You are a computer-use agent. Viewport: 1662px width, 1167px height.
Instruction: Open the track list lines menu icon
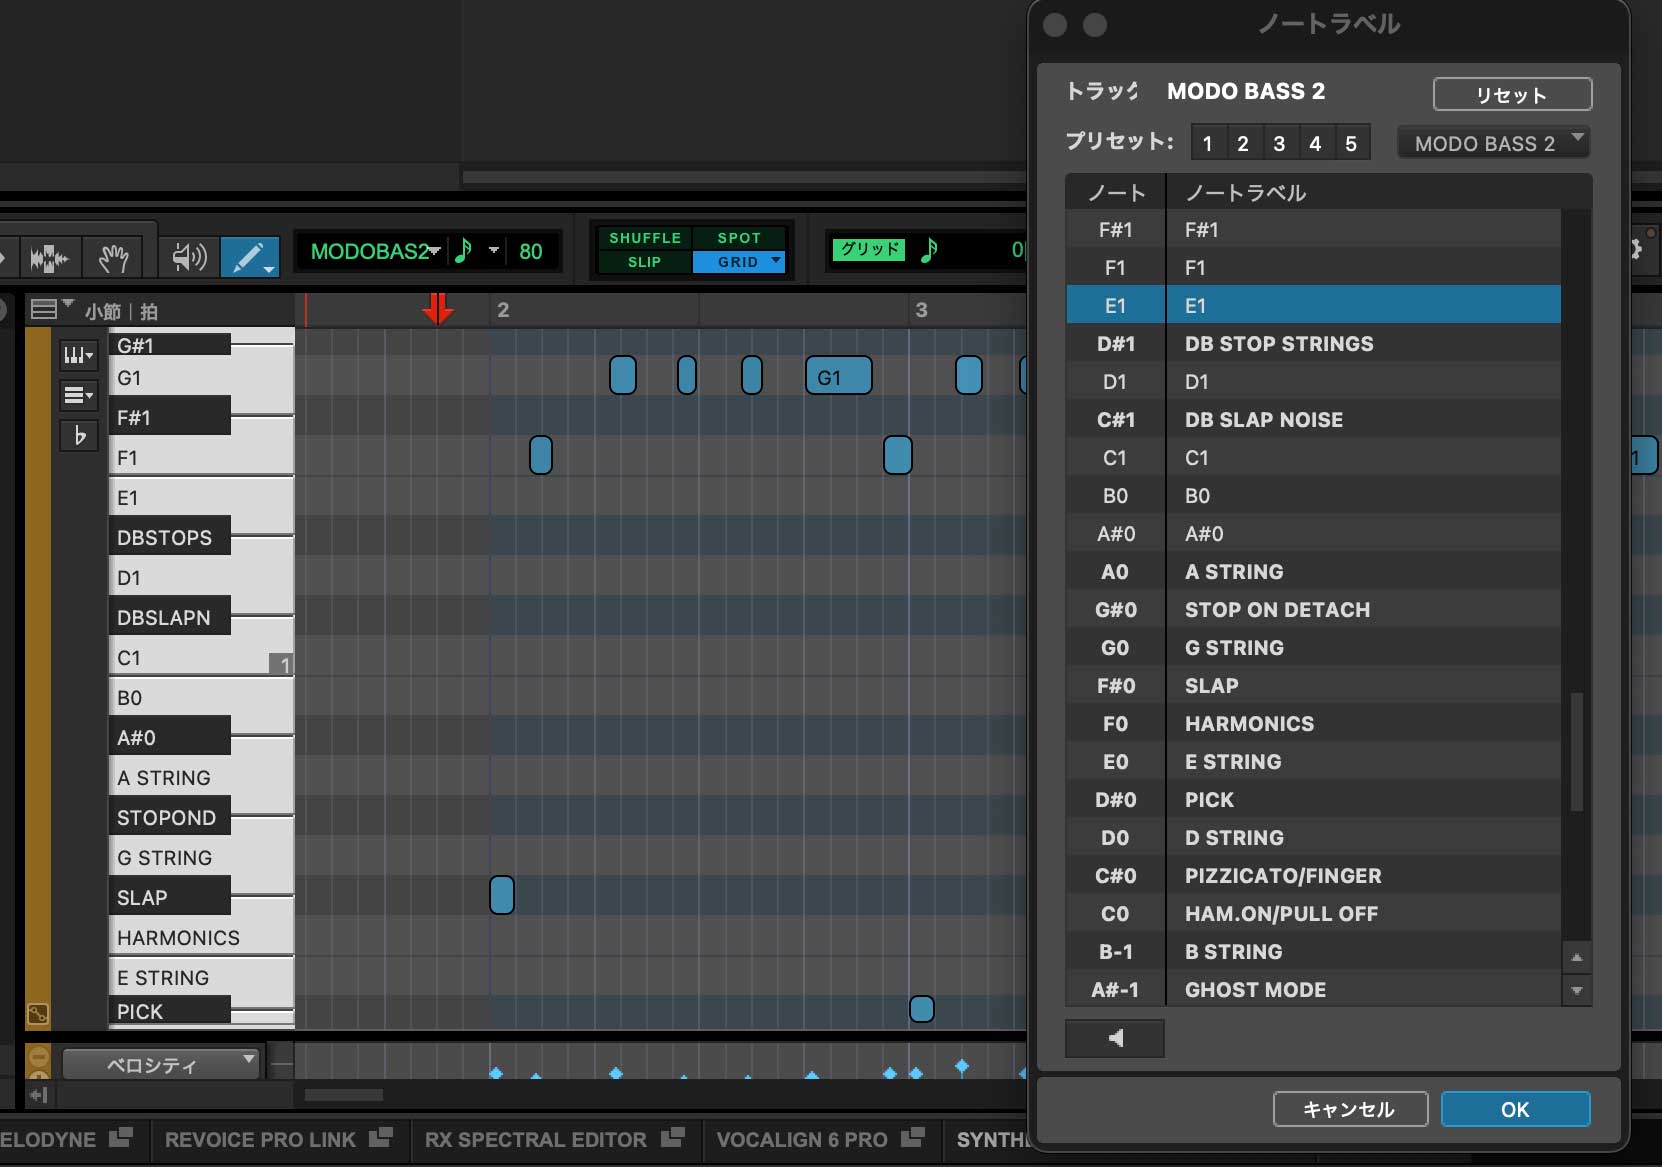point(78,395)
